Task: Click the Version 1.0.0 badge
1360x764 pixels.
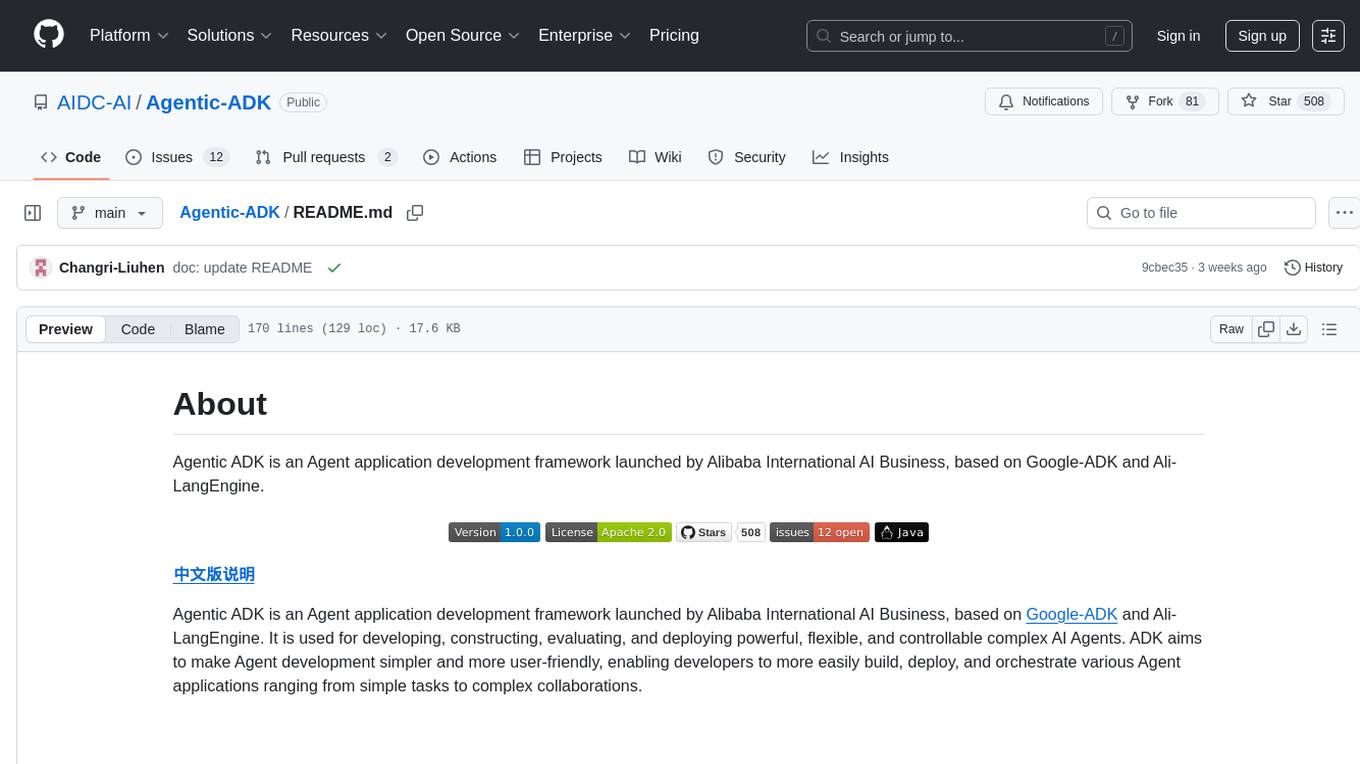Action: [x=494, y=532]
